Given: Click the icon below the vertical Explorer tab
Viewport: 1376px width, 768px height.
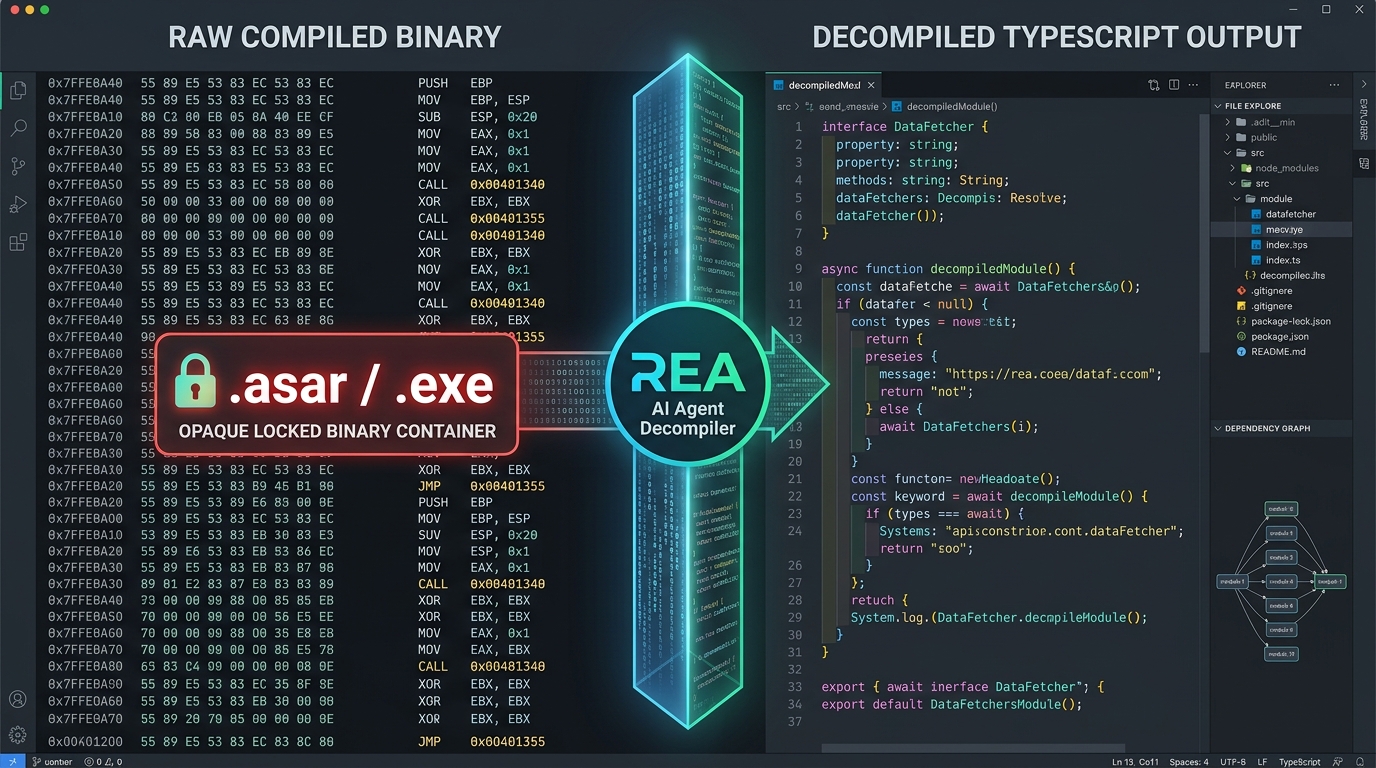Looking at the screenshot, I should (x=1365, y=164).
